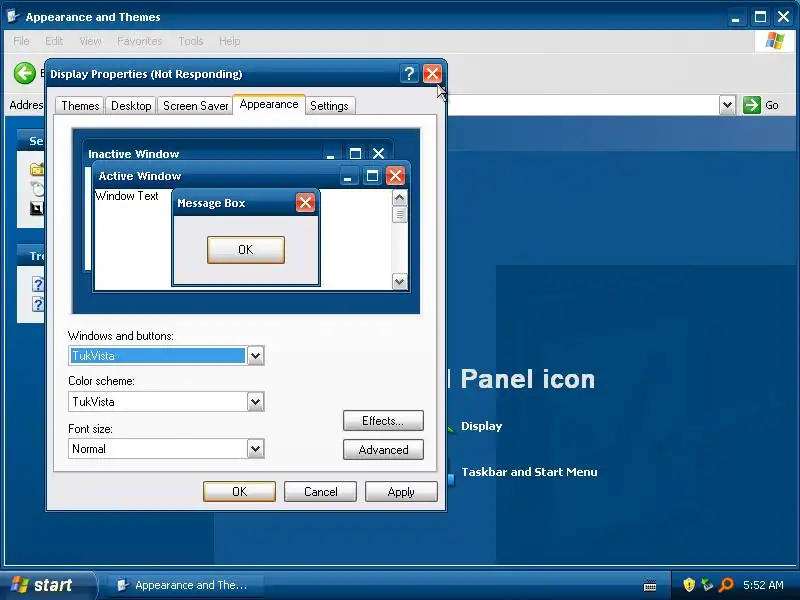Click the Display control panel link
The image size is (800, 600).
[x=481, y=426]
